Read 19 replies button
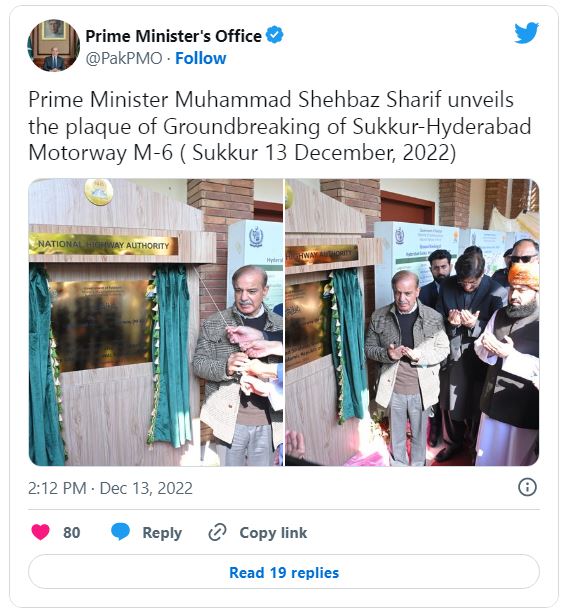563x614 pixels. pyautogui.click(x=284, y=572)
